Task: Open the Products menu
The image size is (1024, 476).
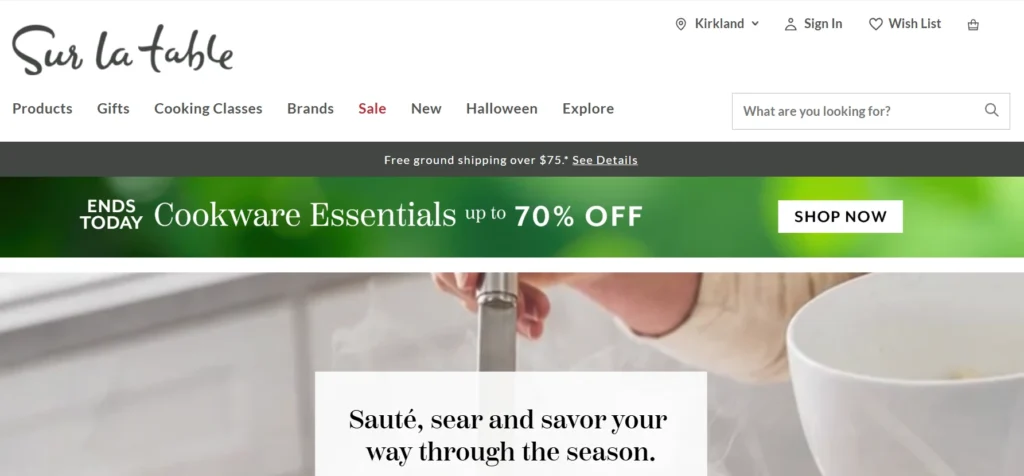Action: [42, 108]
